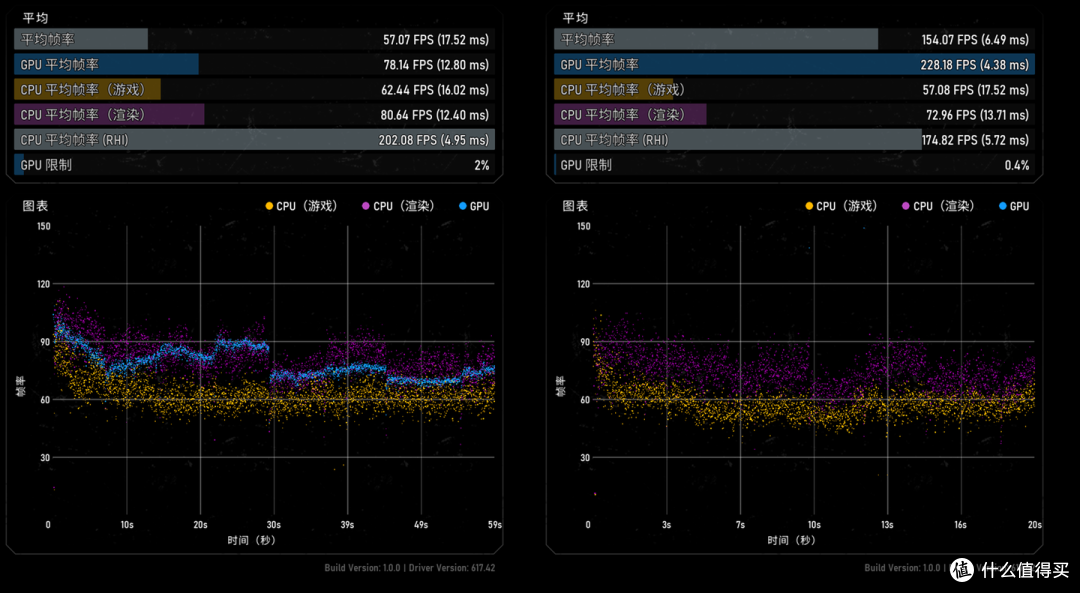
Task: Click the 7s time axis label
Action: click(x=740, y=525)
